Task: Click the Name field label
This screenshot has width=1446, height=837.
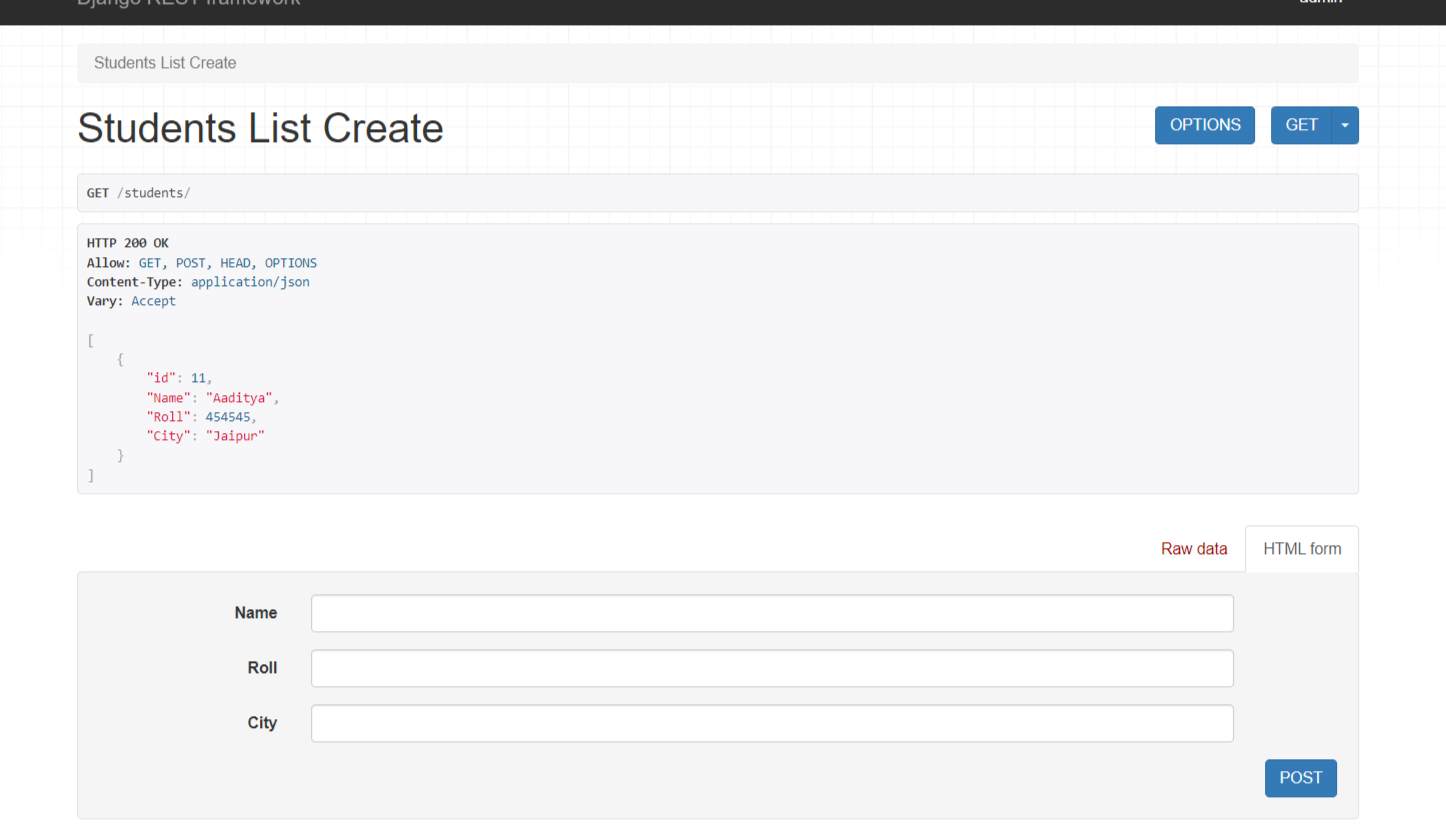Action: coord(256,613)
